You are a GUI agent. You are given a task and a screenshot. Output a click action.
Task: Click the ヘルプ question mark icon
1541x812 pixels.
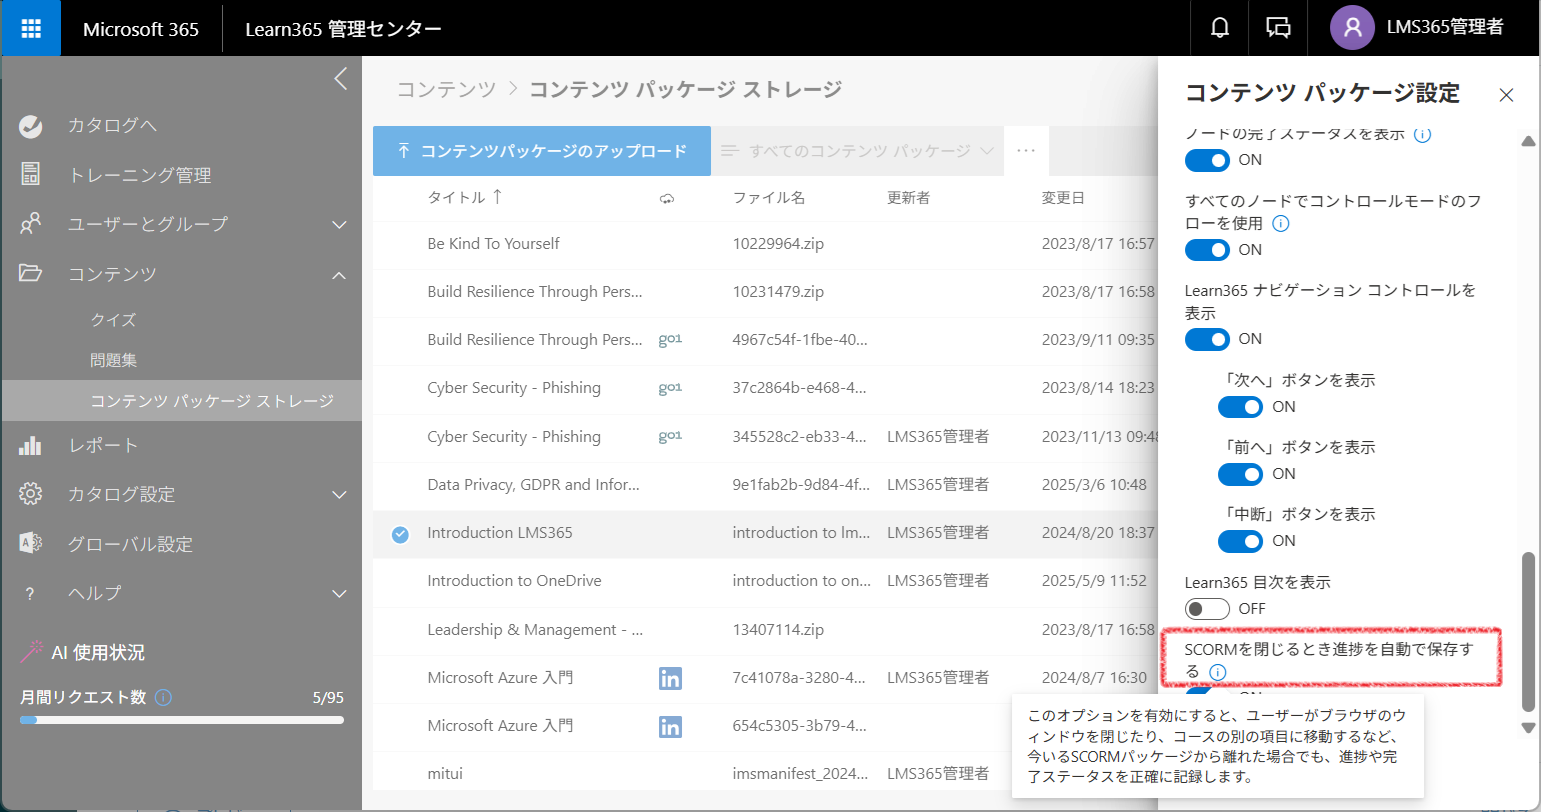30,593
